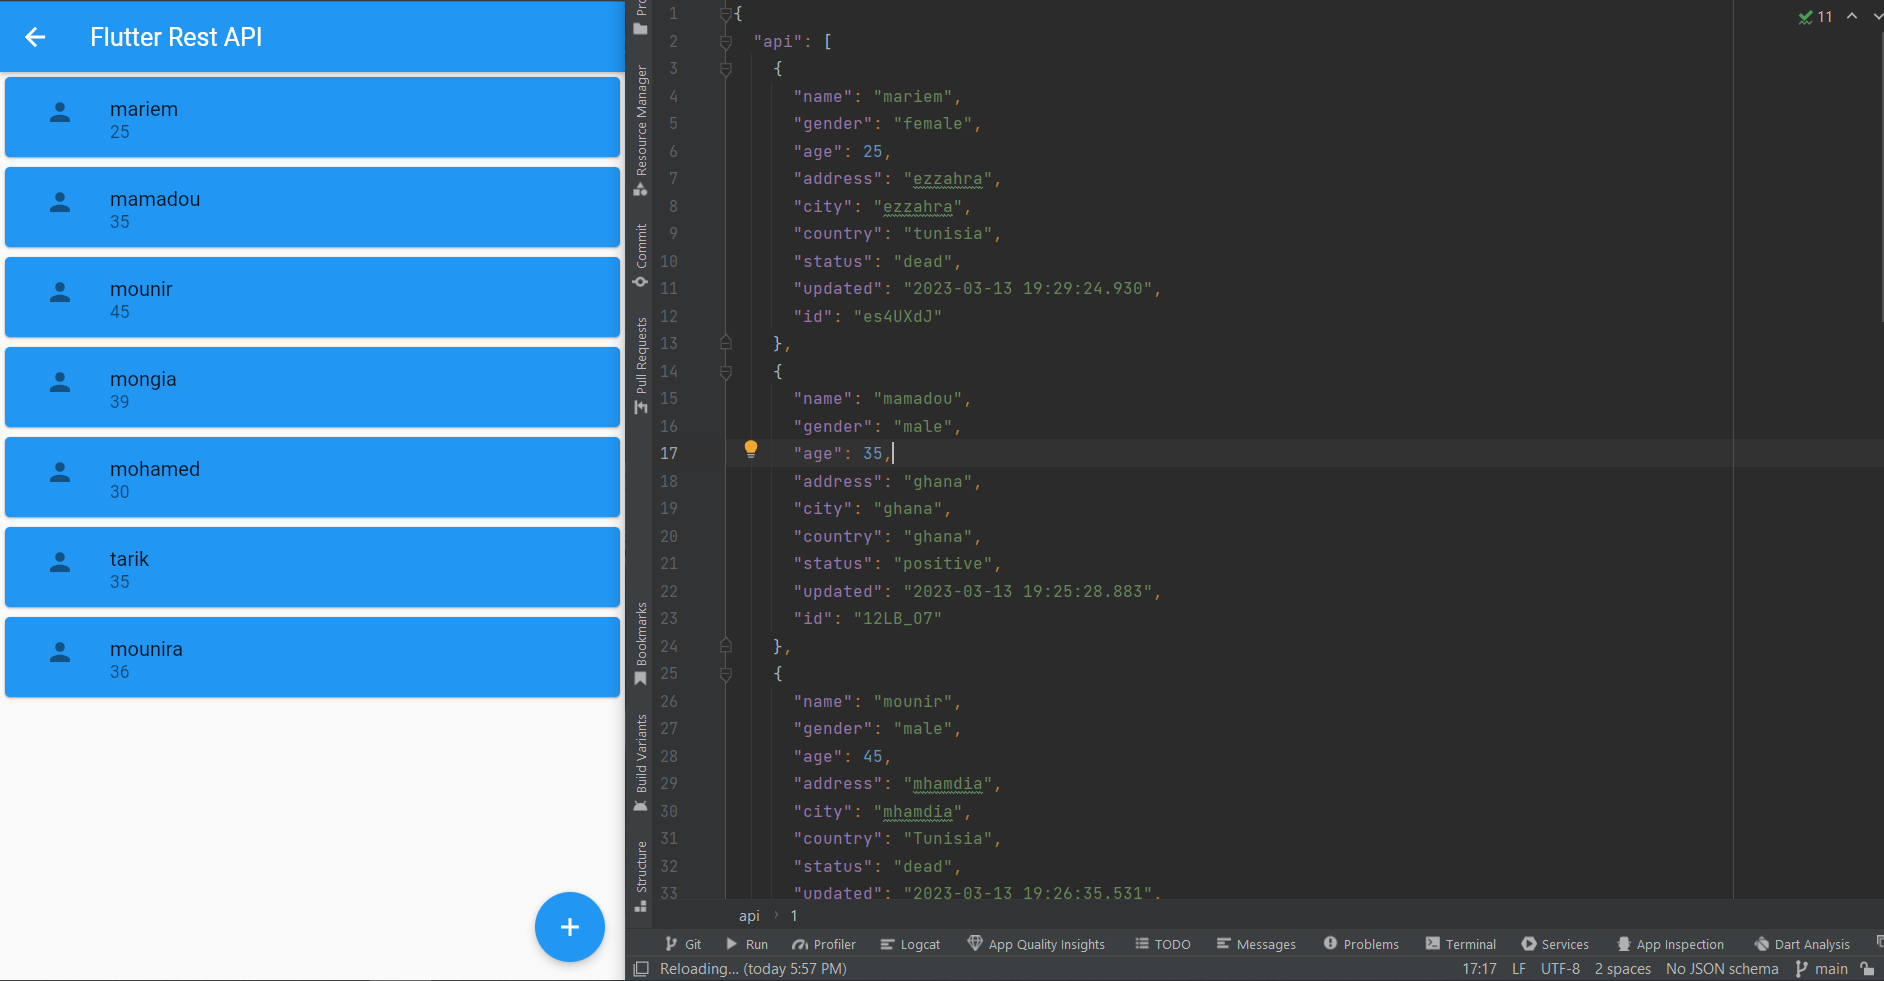Open the mariem list card
The width and height of the screenshot is (1884, 981).
(x=312, y=117)
